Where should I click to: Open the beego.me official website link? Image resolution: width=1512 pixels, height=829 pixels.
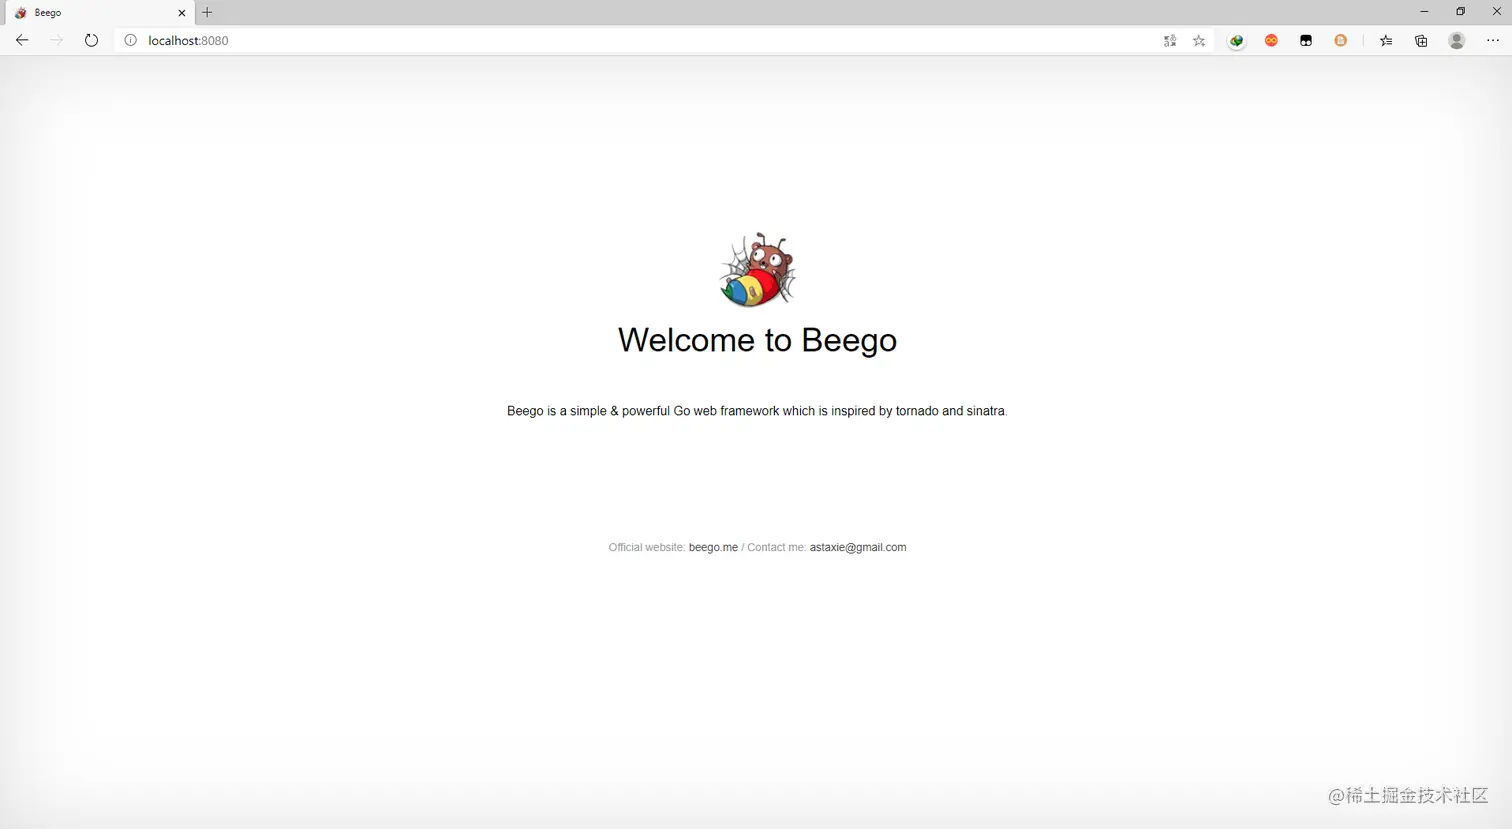[x=713, y=547]
